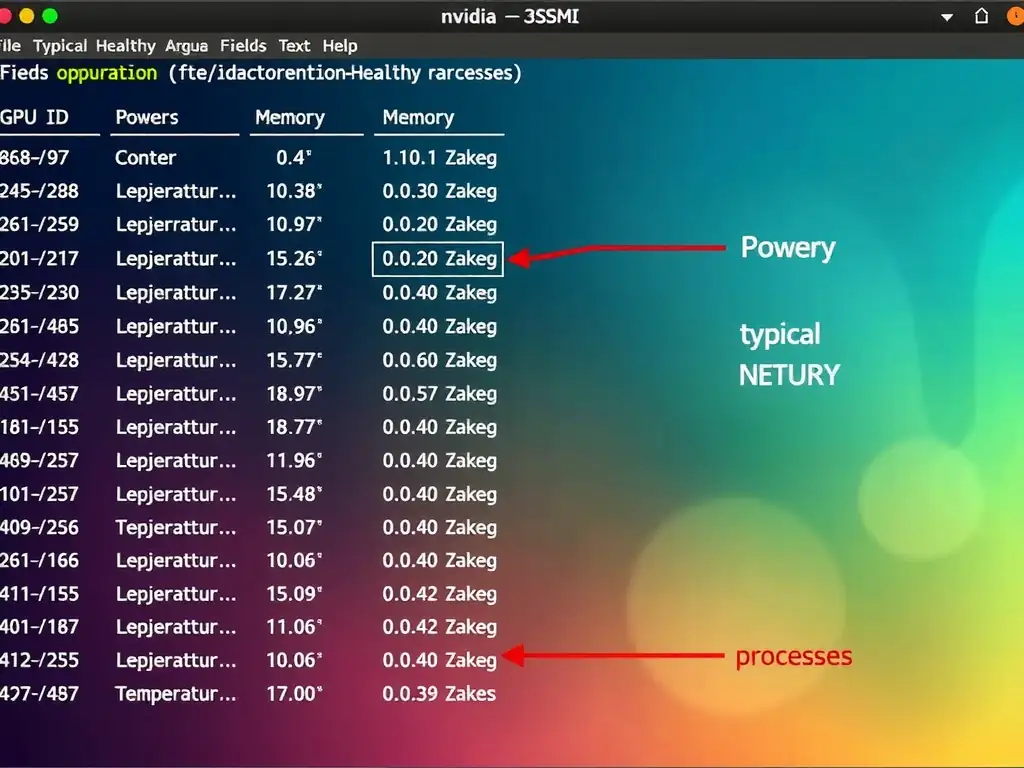1024x768 pixels.
Task: Click memory value 18.97
Action: [x=295, y=394]
